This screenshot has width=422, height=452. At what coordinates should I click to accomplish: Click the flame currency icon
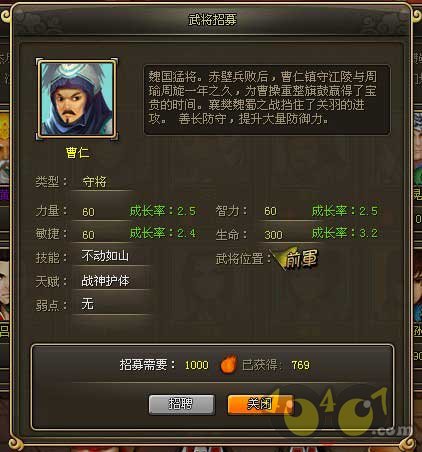click(229, 364)
